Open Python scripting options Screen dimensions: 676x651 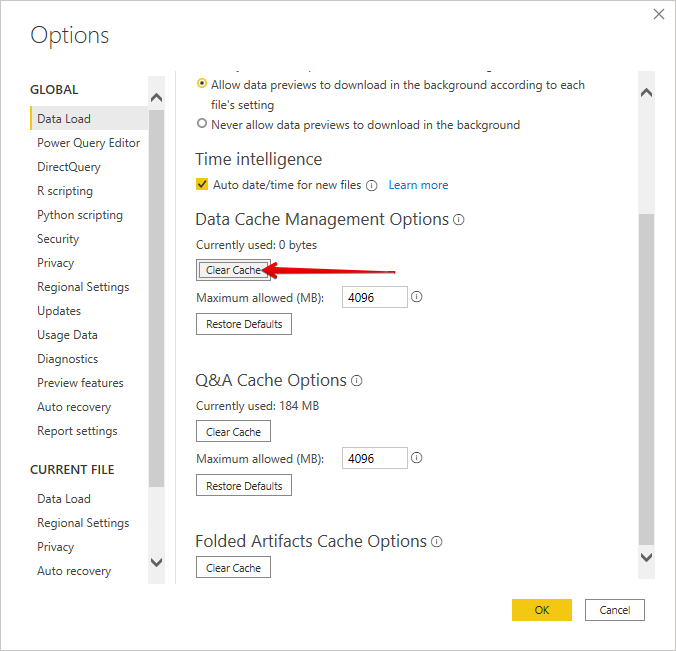pyautogui.click(x=80, y=215)
